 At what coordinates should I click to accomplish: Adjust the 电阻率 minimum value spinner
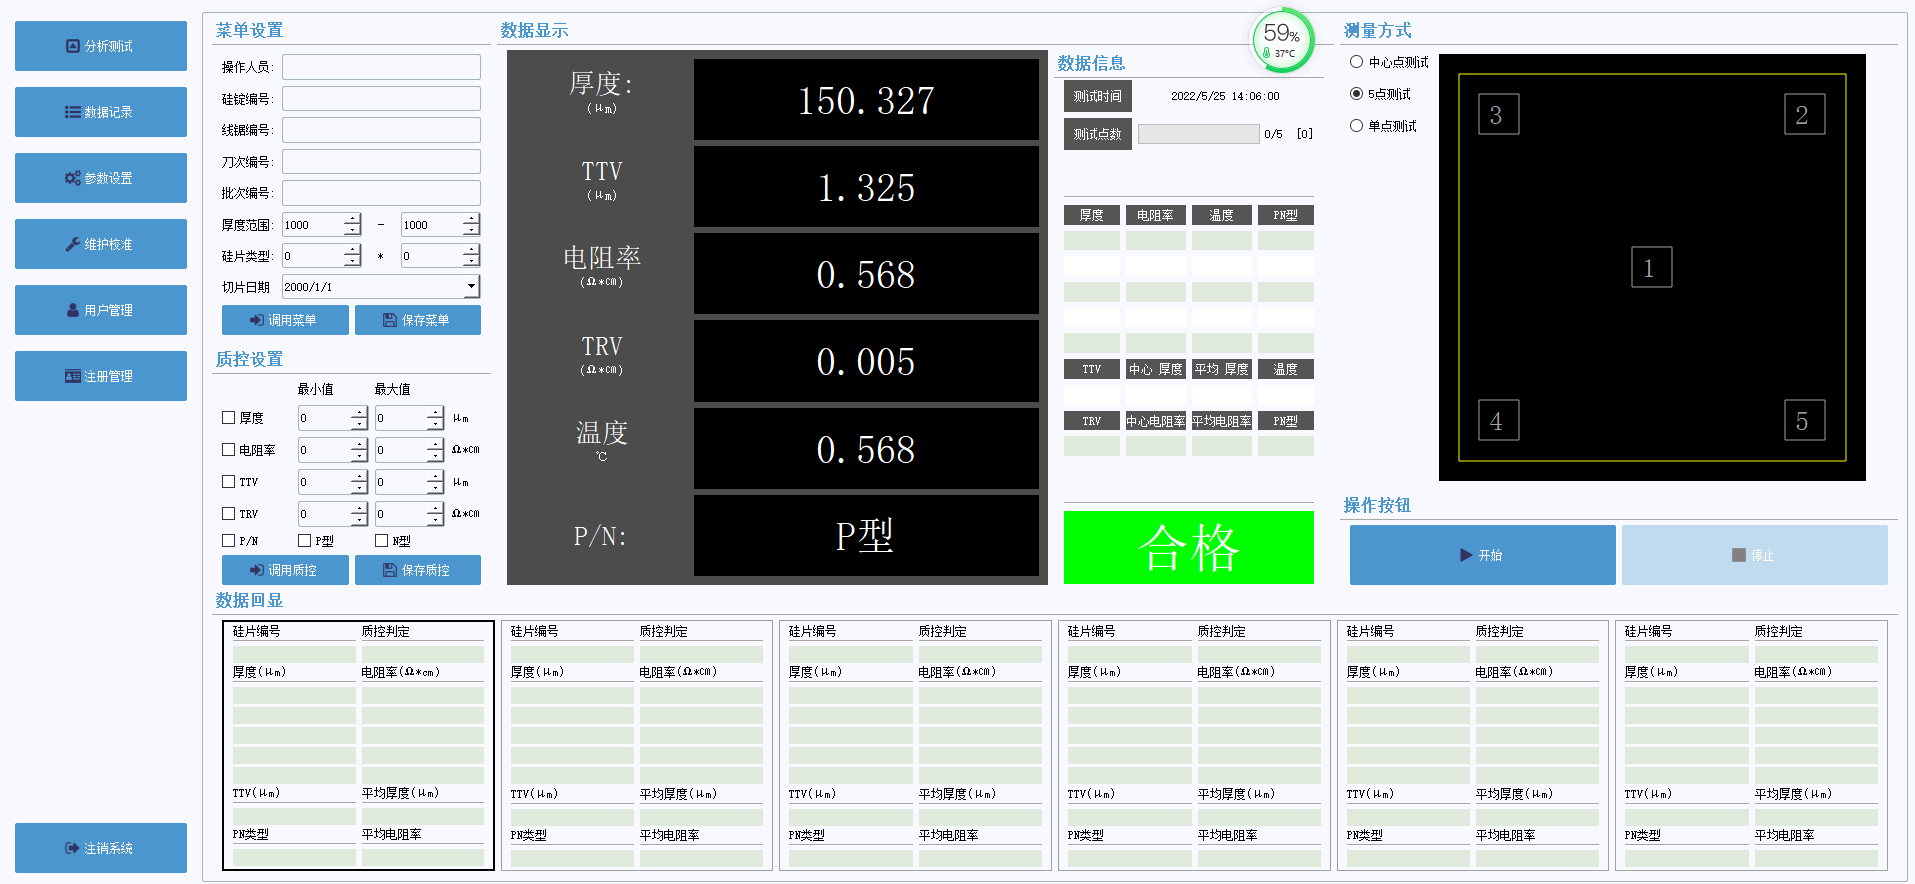pos(359,450)
